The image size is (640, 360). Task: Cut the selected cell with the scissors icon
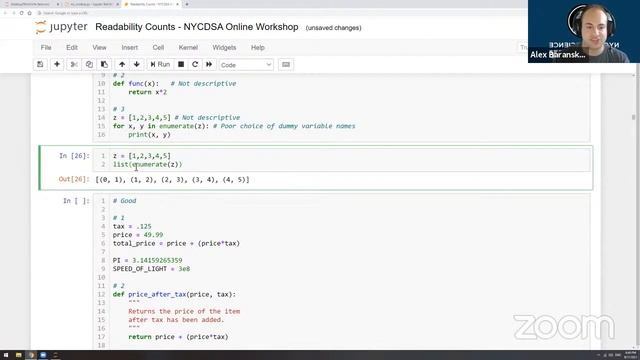74,64
